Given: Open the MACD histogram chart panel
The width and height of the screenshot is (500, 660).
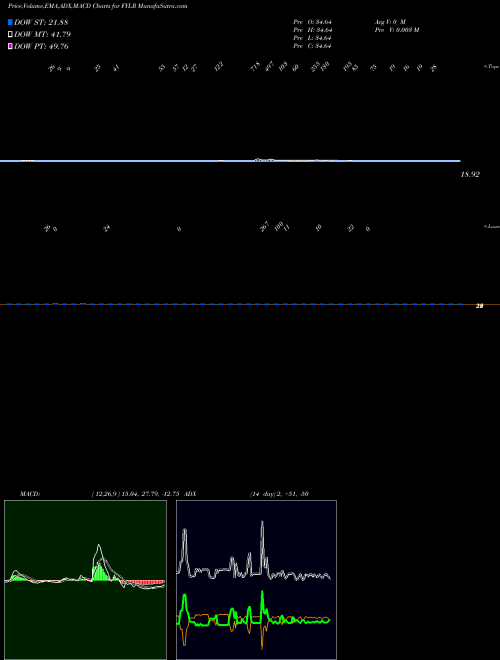Looking at the screenshot, I should click(85, 580).
